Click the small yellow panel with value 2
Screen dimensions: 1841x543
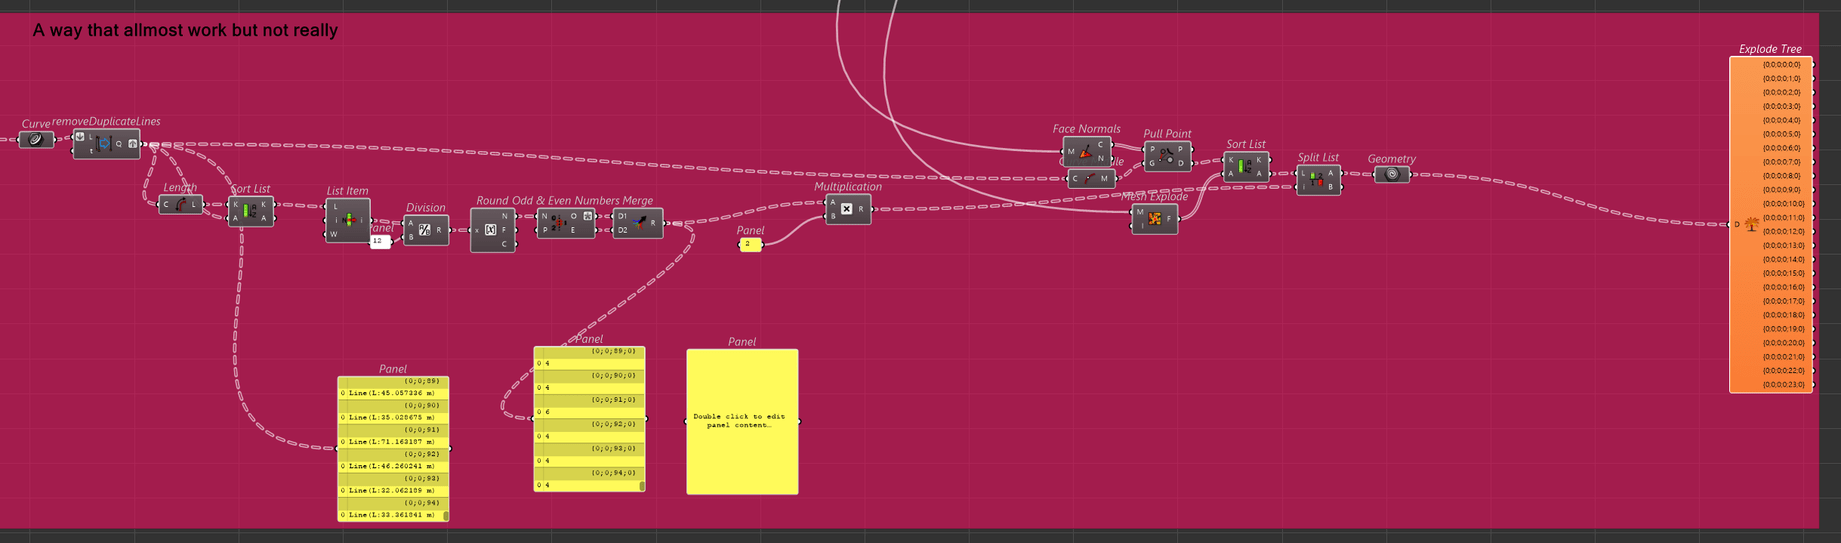(750, 244)
